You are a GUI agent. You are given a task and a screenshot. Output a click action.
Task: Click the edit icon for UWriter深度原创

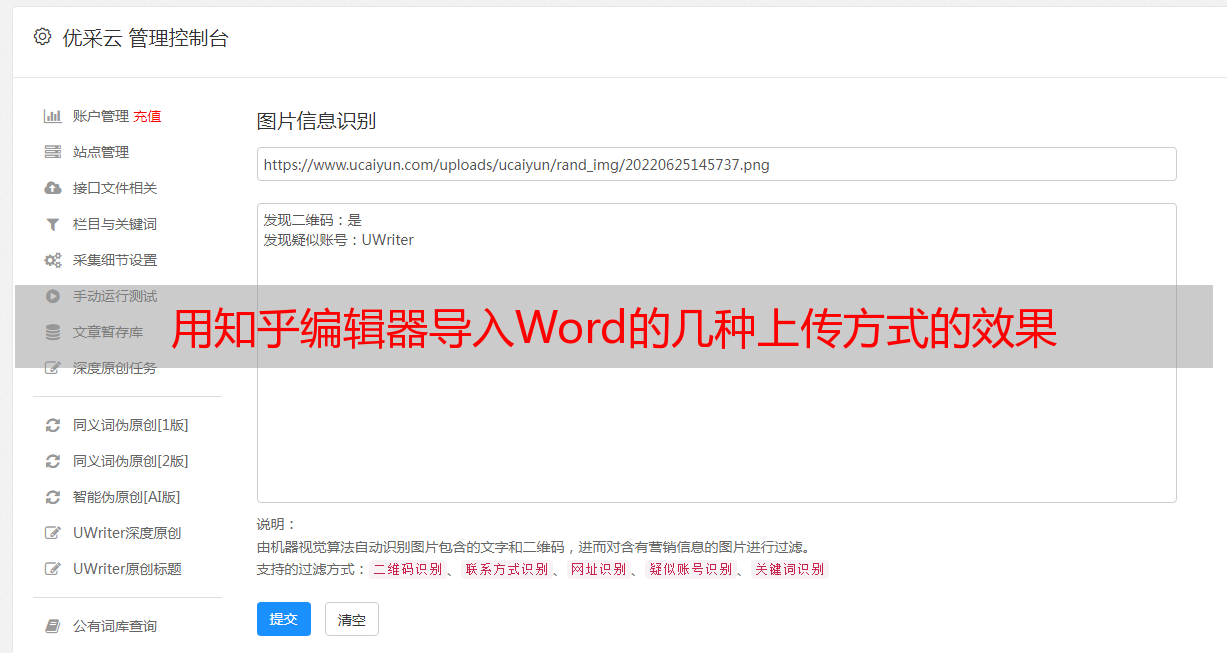pos(53,533)
